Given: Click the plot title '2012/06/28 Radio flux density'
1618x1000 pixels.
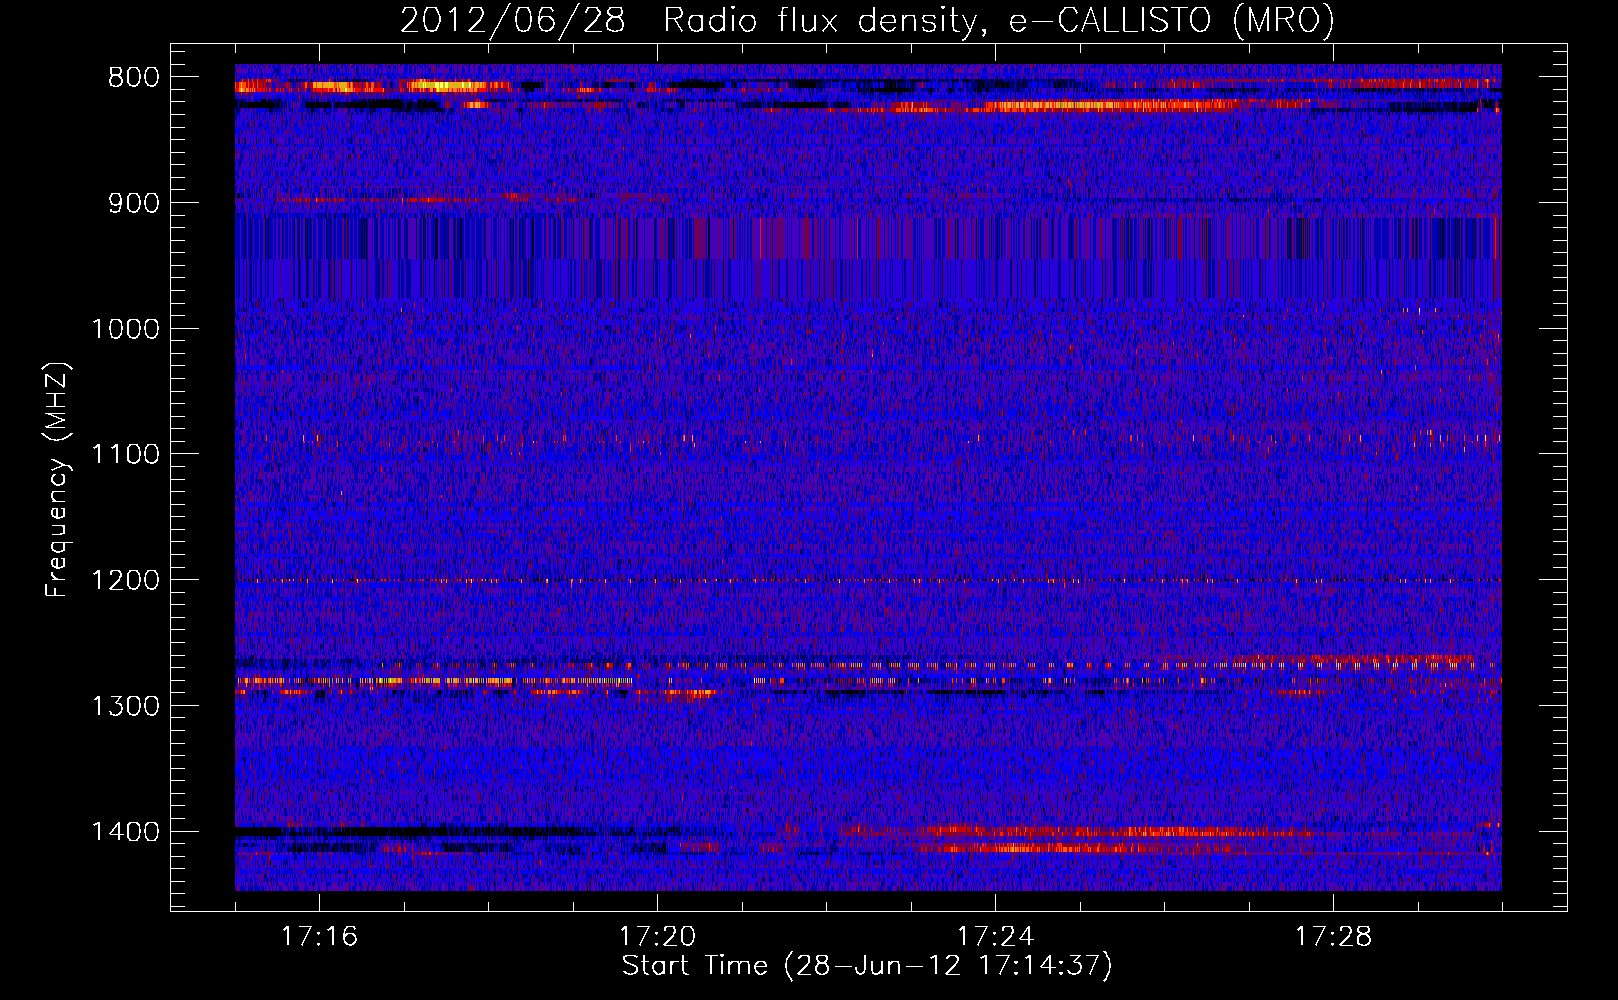Looking at the screenshot, I should pos(688,21).
